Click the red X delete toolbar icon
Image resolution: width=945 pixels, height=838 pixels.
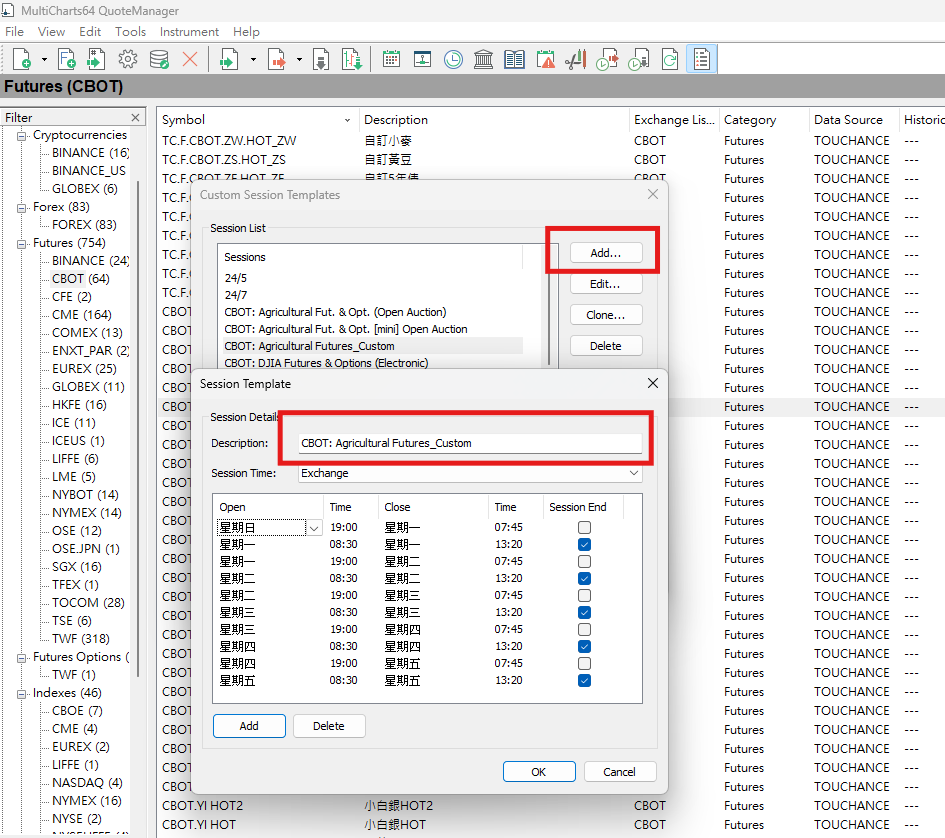pyautogui.click(x=189, y=60)
